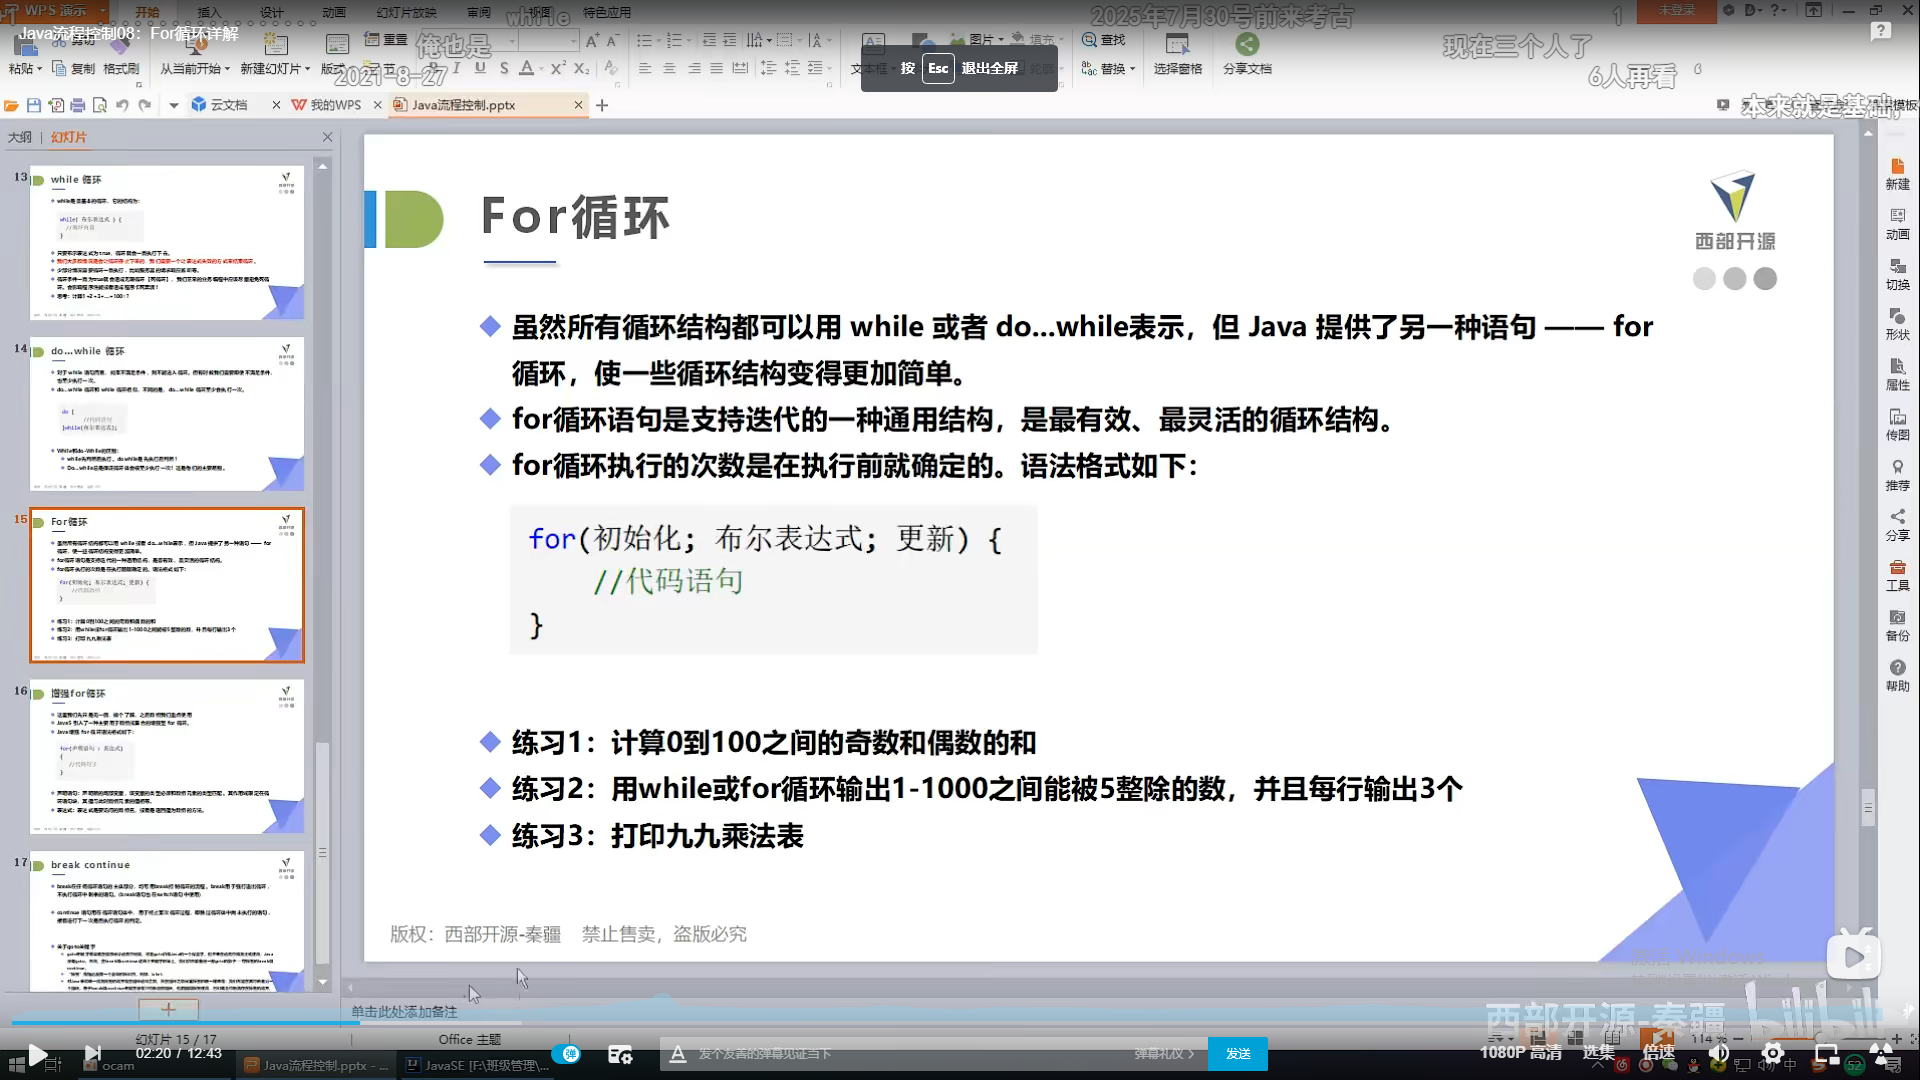Toggle the danmaku display switch

pyautogui.click(x=567, y=1053)
